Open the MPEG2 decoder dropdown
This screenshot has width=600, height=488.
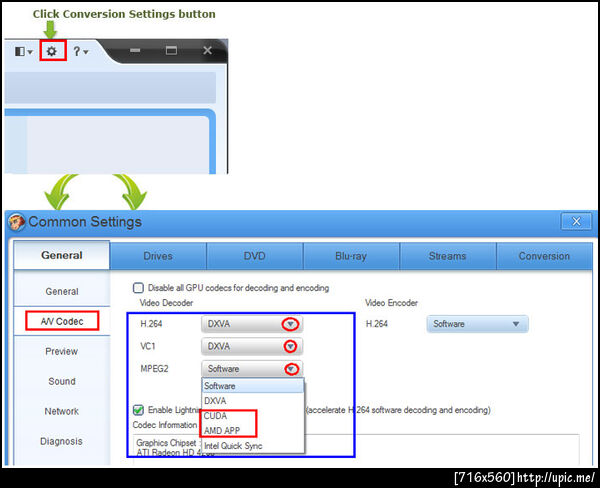coord(252,369)
